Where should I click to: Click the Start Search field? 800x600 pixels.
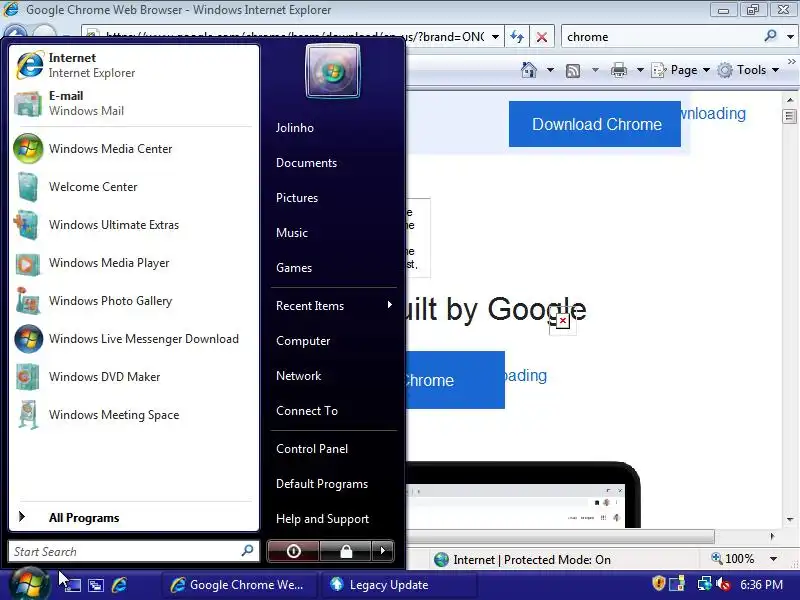pos(134,552)
